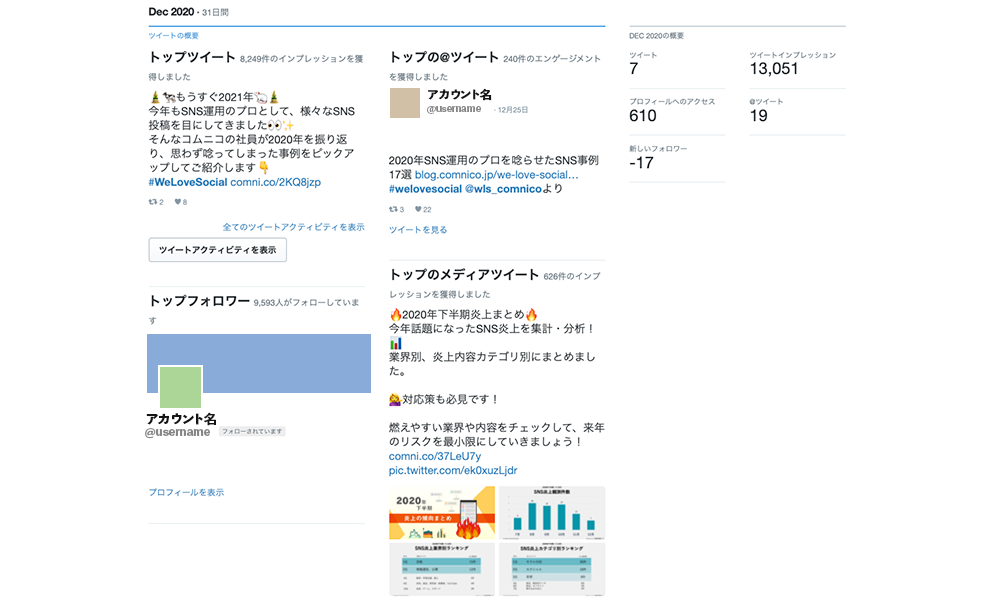Viewport: 1000px width, 600px height.
Task: Click the プロフィールを表示 link
Action: (186, 492)
